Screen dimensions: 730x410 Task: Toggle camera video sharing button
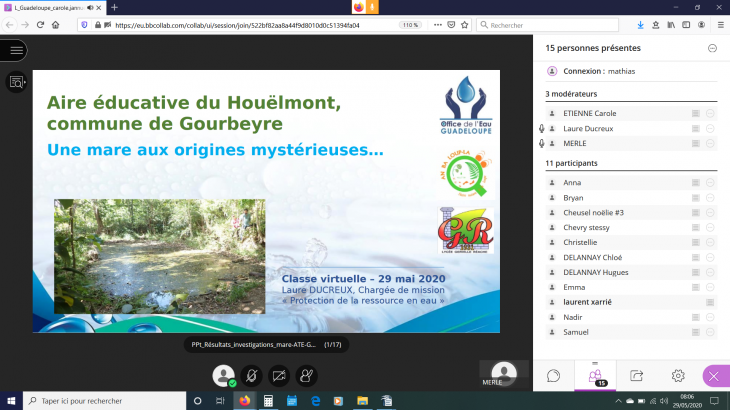pos(279,376)
